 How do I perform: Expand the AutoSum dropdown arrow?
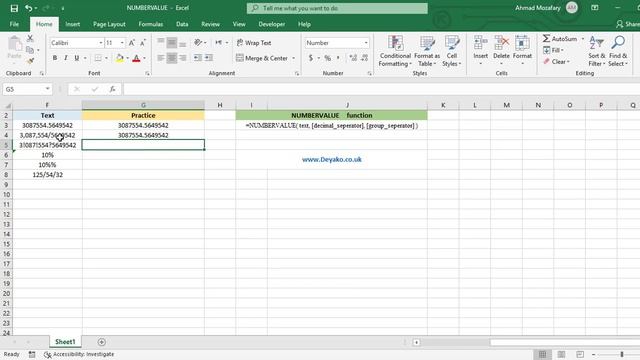pos(582,39)
